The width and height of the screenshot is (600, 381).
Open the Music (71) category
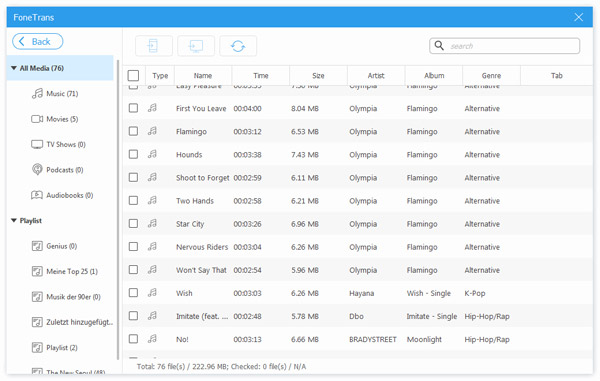coord(54,93)
